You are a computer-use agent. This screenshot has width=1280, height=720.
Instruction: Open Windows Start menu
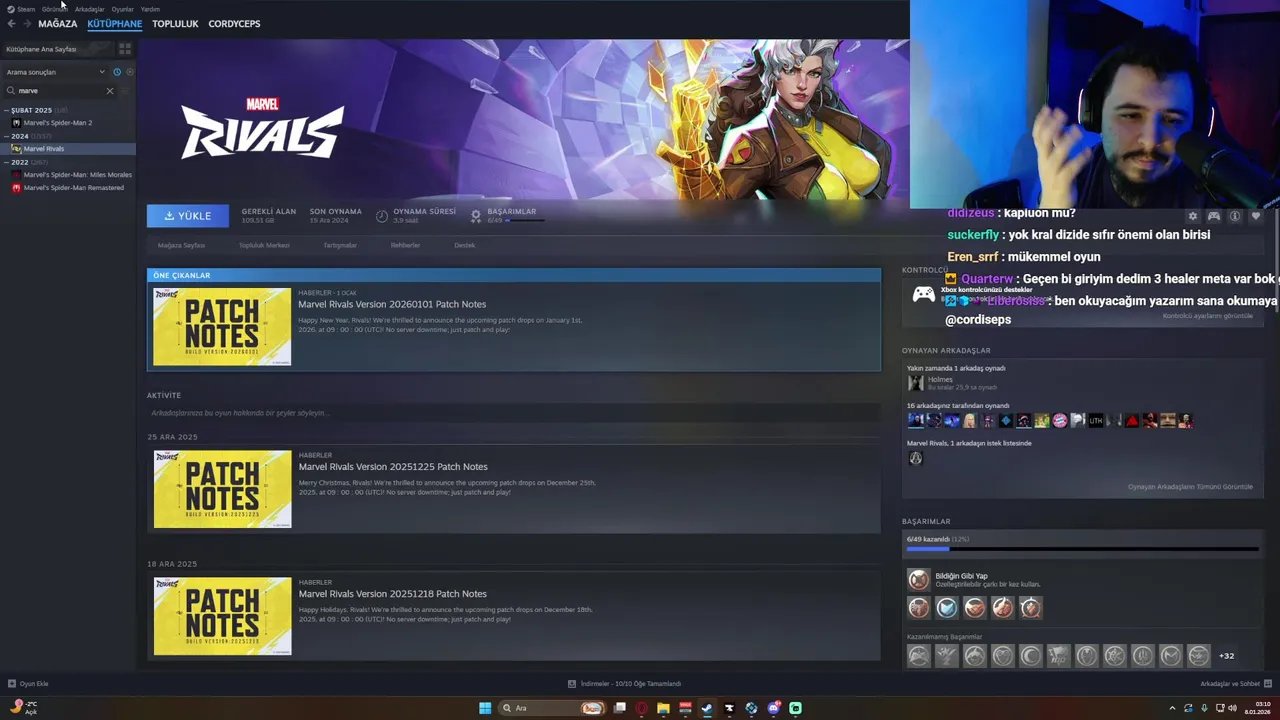point(485,708)
